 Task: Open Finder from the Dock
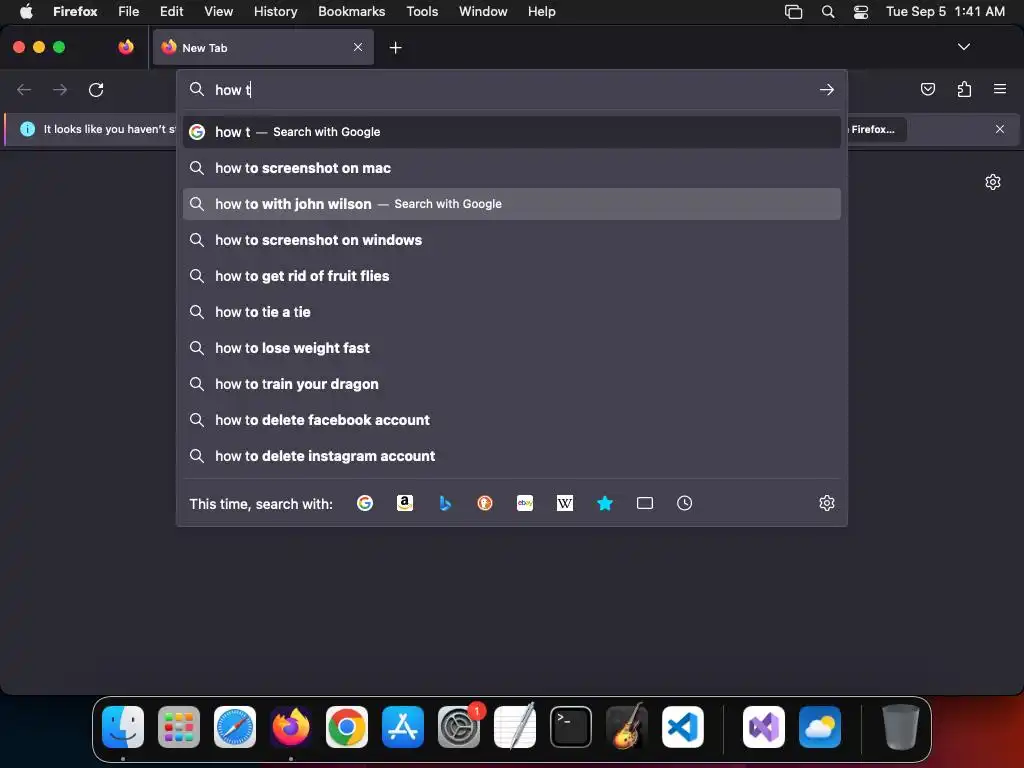[x=123, y=726]
